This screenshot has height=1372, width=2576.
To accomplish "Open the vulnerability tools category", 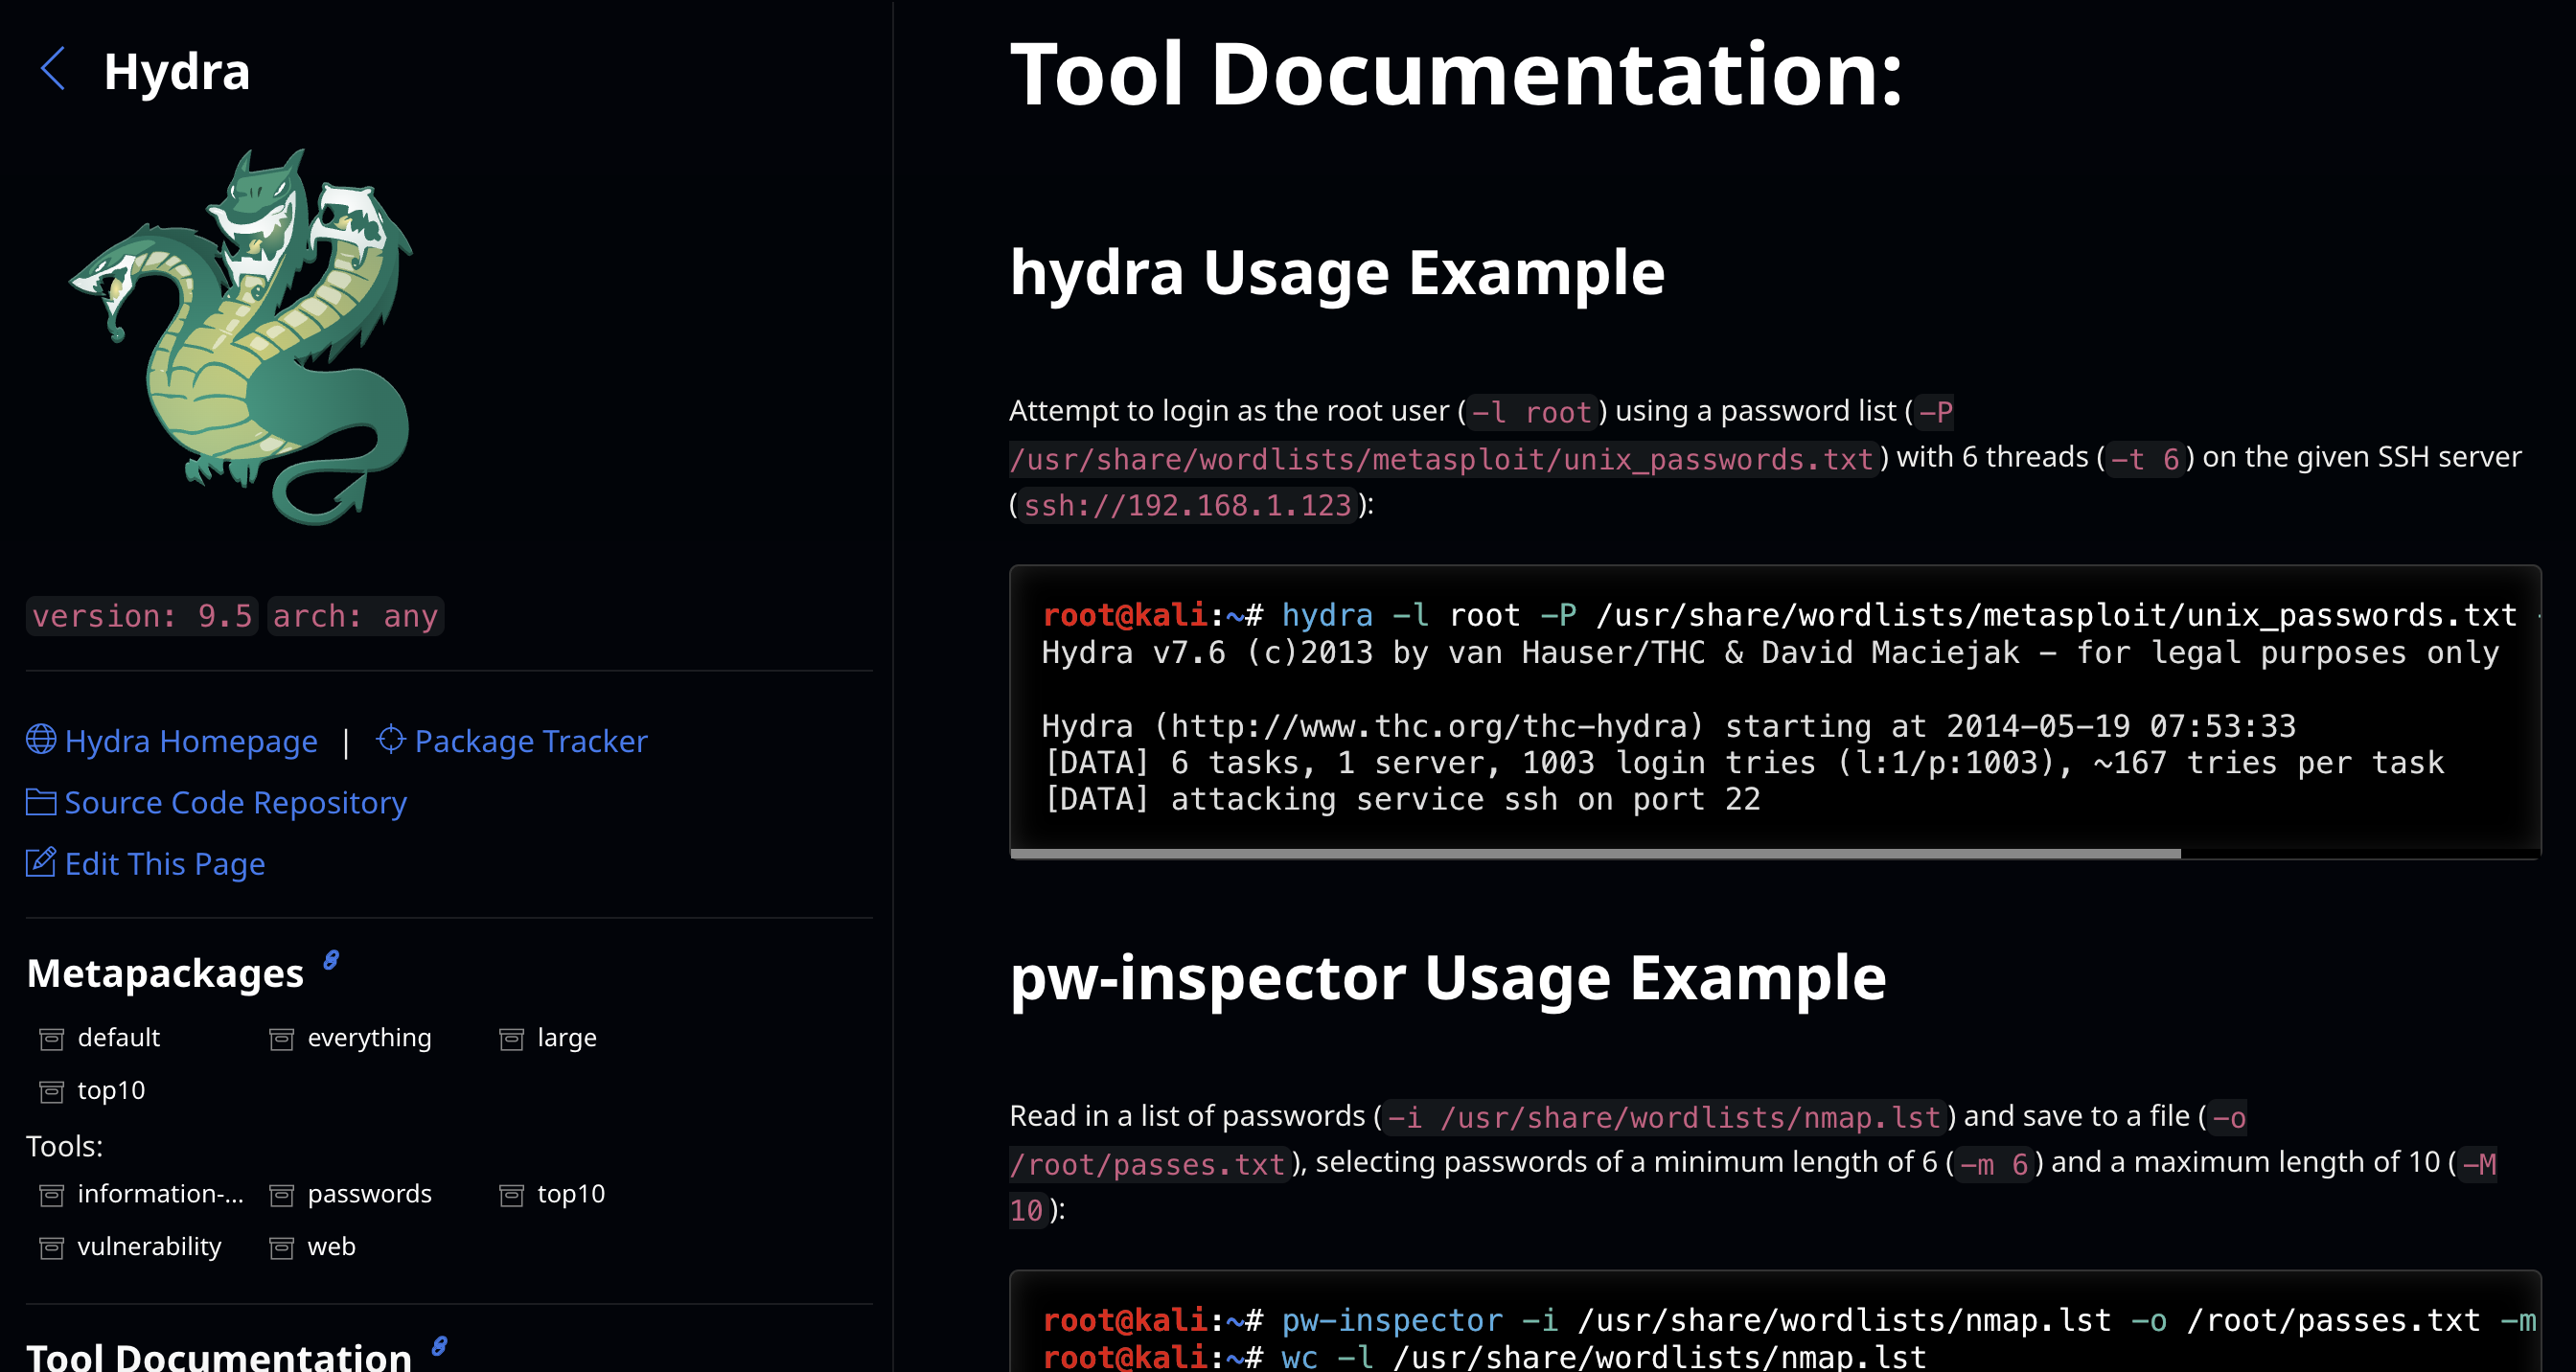I will [x=149, y=1247].
